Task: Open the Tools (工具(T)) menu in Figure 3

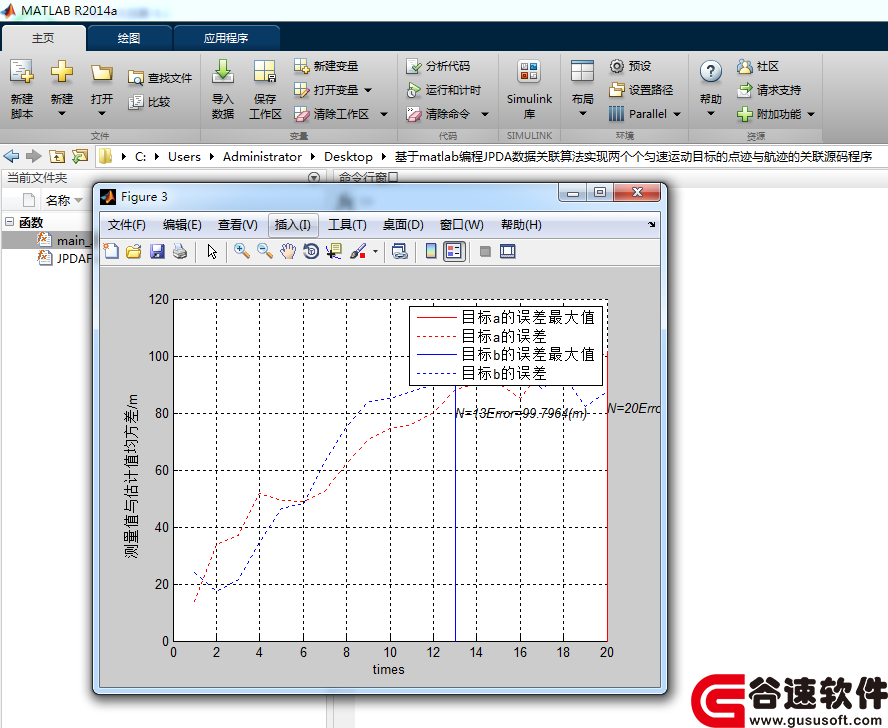Action: click(x=347, y=225)
